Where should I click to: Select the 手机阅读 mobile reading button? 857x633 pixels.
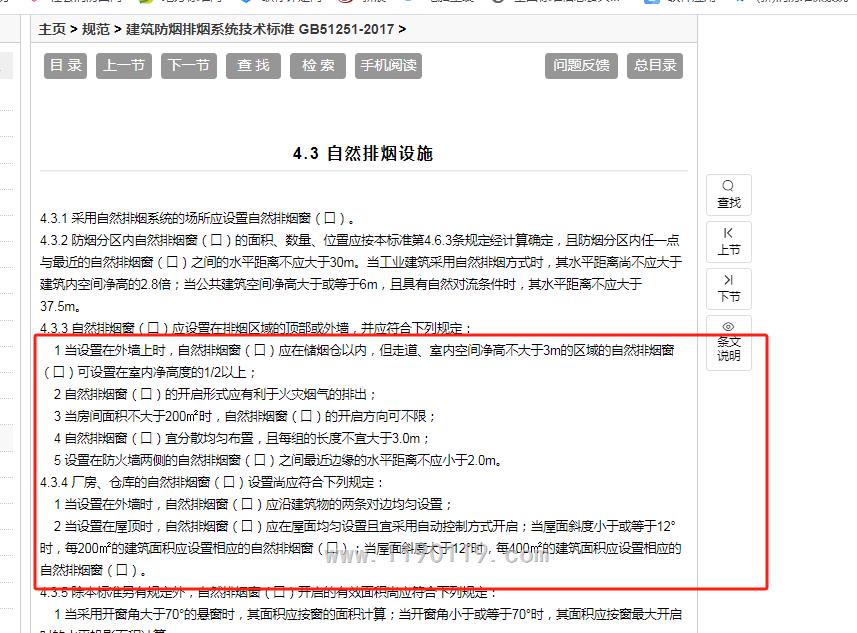[x=388, y=65]
